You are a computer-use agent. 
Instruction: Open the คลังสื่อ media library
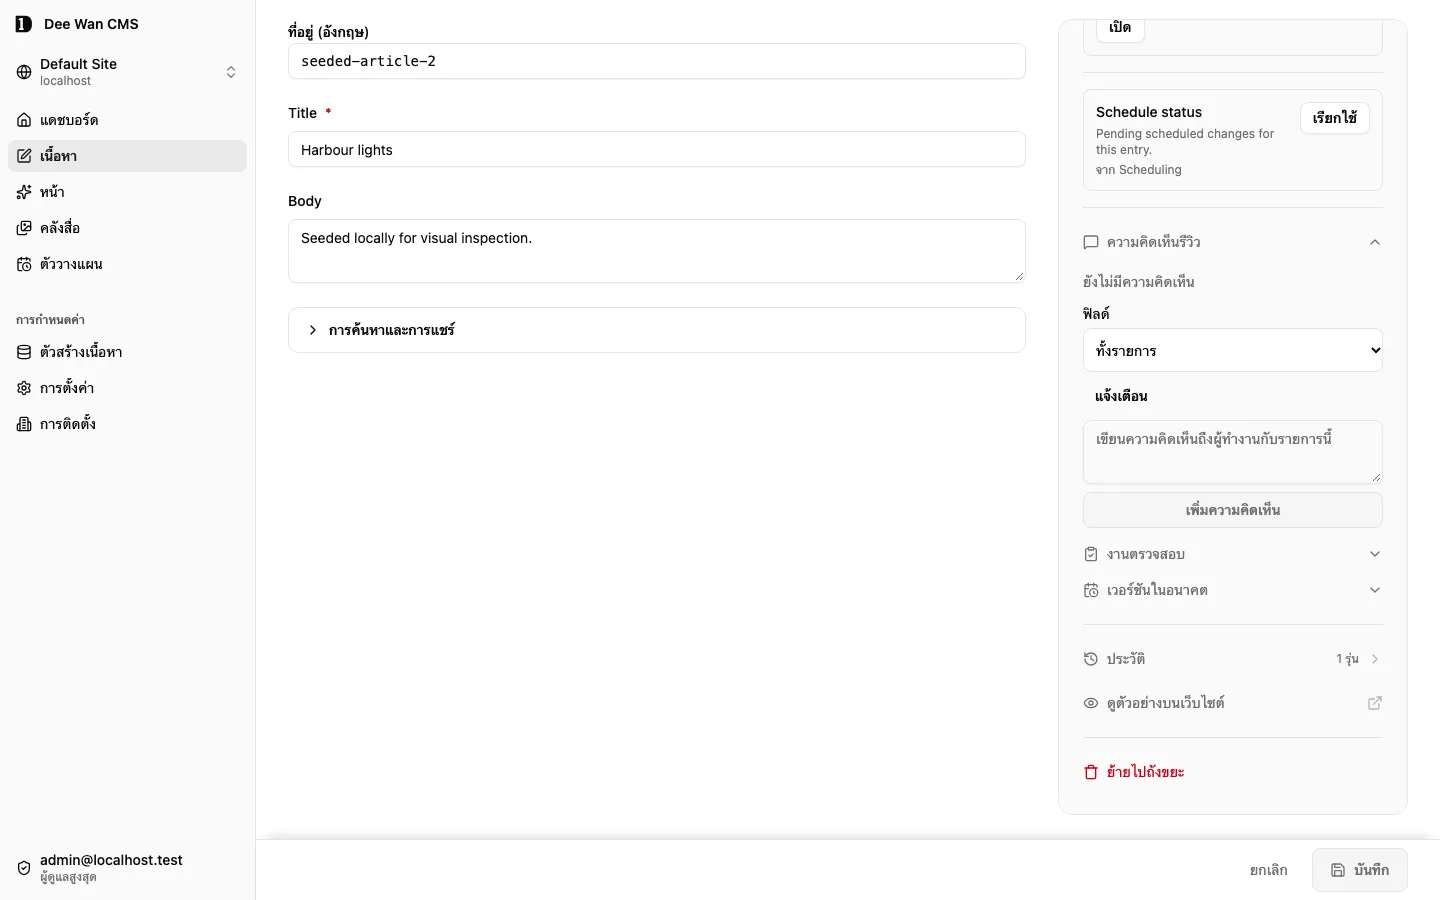127,228
